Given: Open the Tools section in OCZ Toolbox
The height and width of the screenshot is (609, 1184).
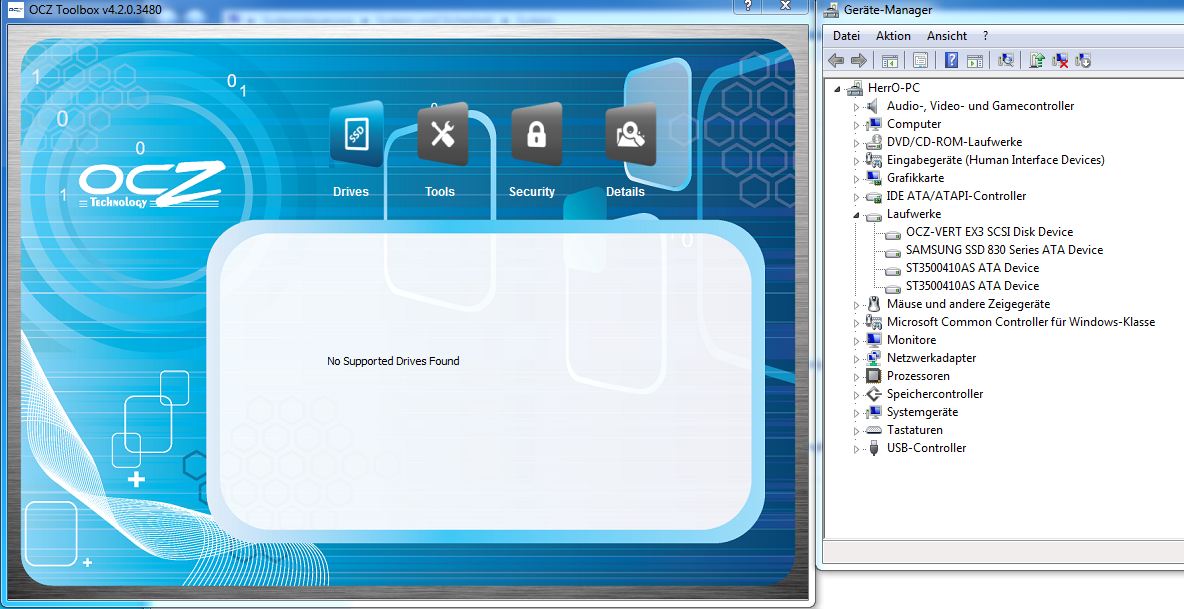Looking at the screenshot, I should coord(442,135).
